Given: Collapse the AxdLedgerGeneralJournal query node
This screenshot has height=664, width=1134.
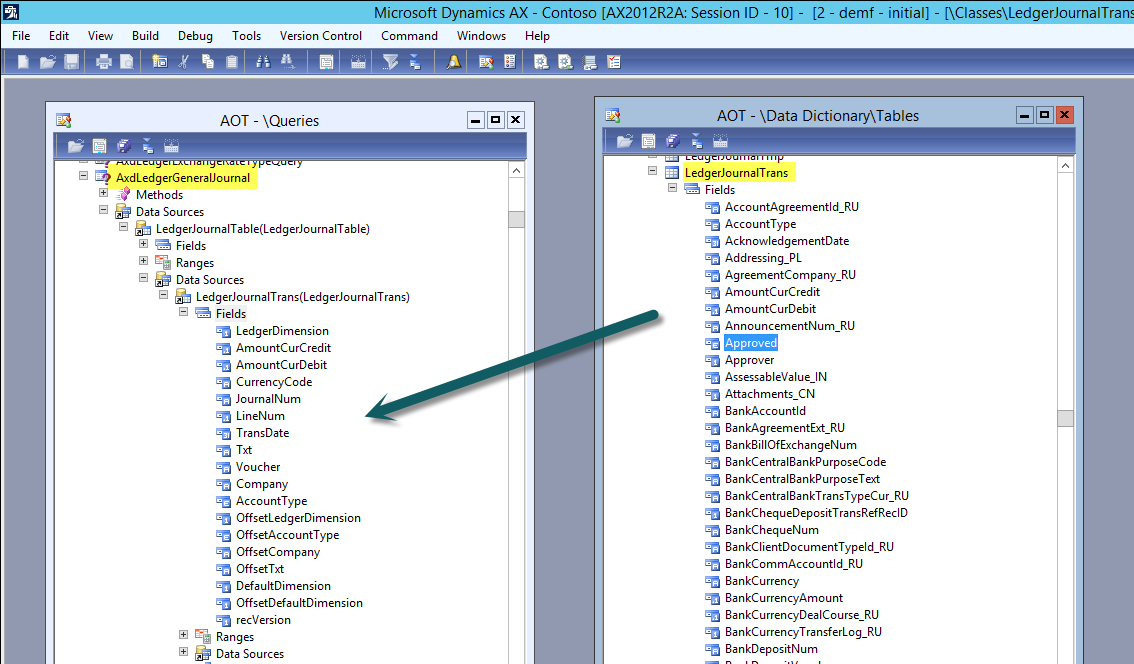Looking at the screenshot, I should pos(84,177).
